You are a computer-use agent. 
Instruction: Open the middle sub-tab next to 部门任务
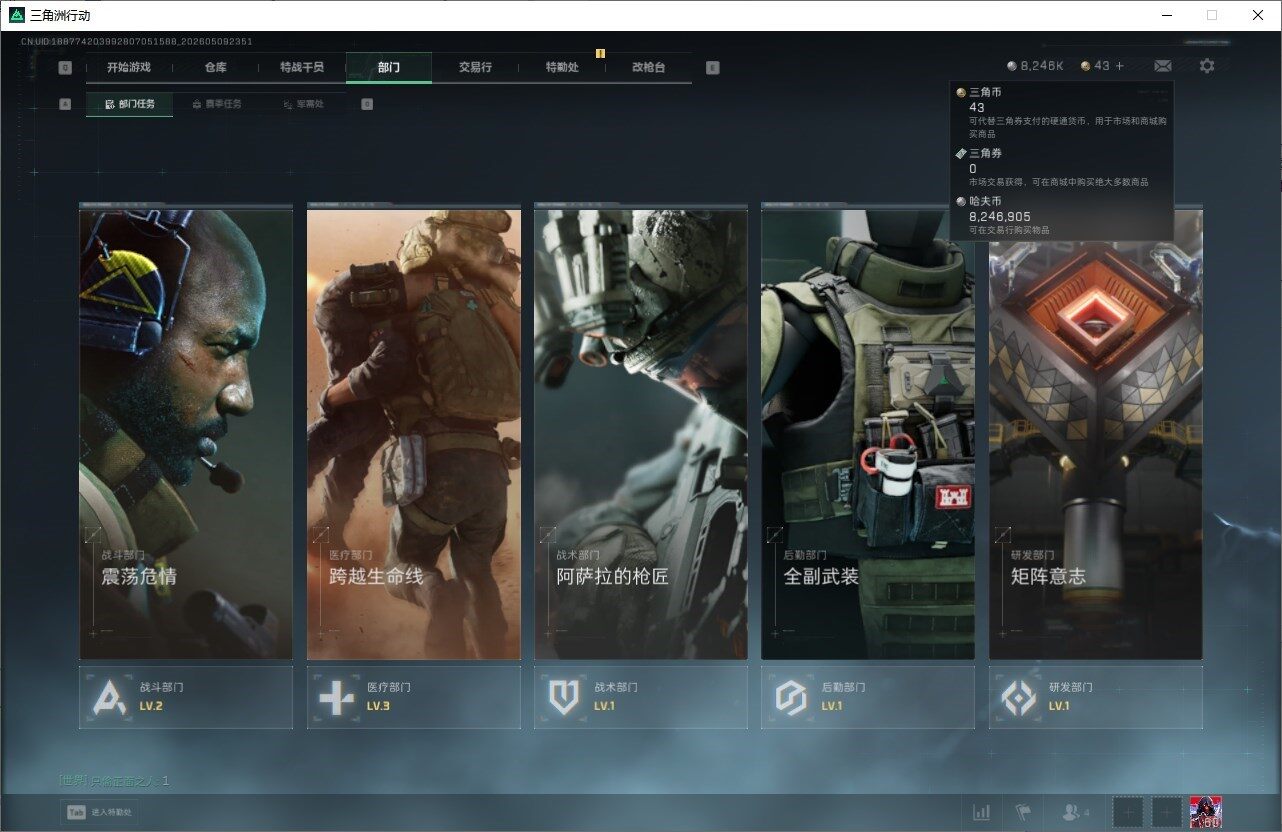pos(216,104)
